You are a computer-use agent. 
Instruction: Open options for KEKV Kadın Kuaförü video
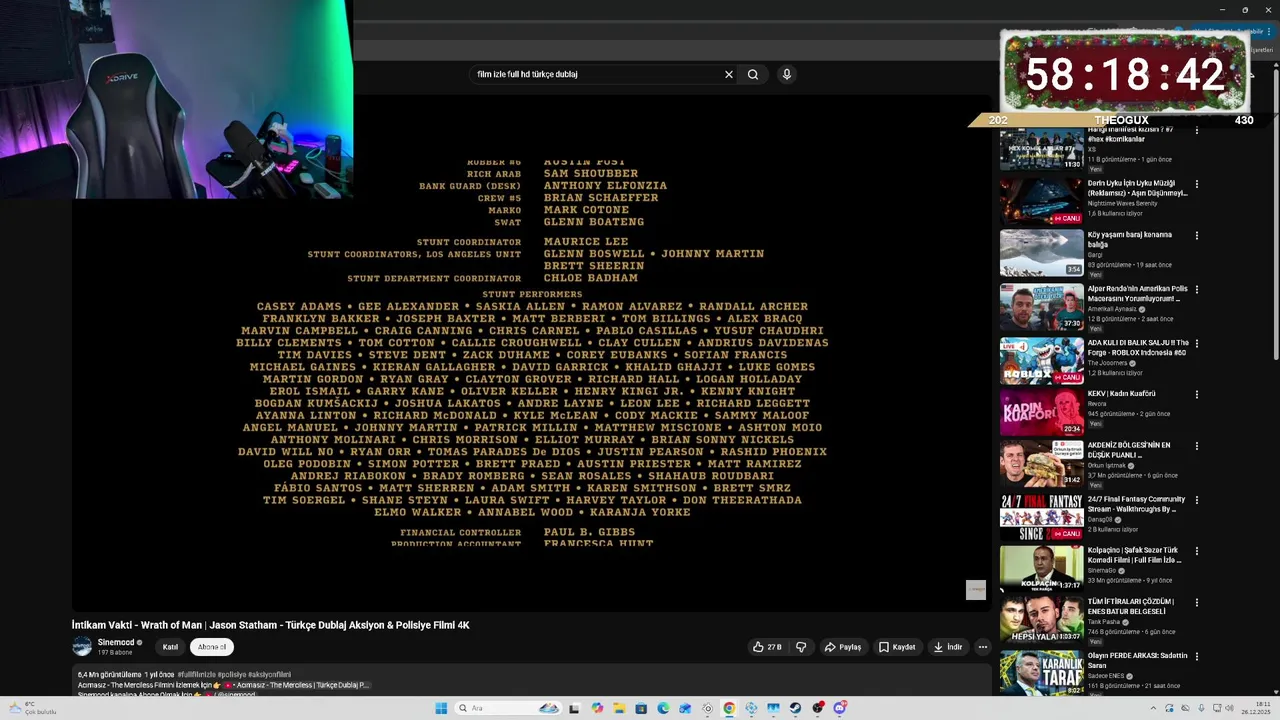1197,395
